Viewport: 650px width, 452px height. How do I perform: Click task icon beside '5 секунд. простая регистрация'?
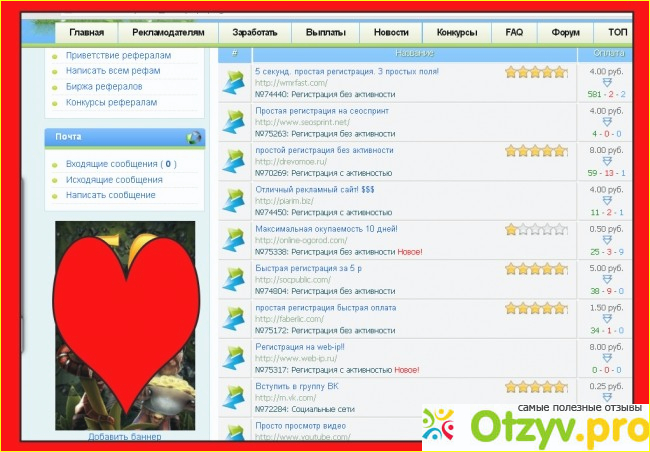(x=234, y=84)
